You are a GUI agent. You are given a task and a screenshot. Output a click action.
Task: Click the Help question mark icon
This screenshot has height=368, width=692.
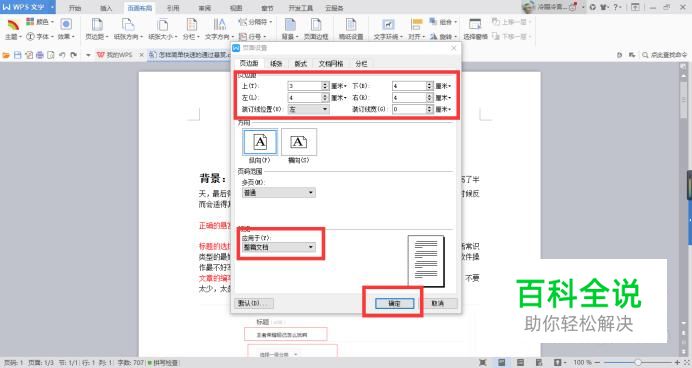(x=616, y=7)
